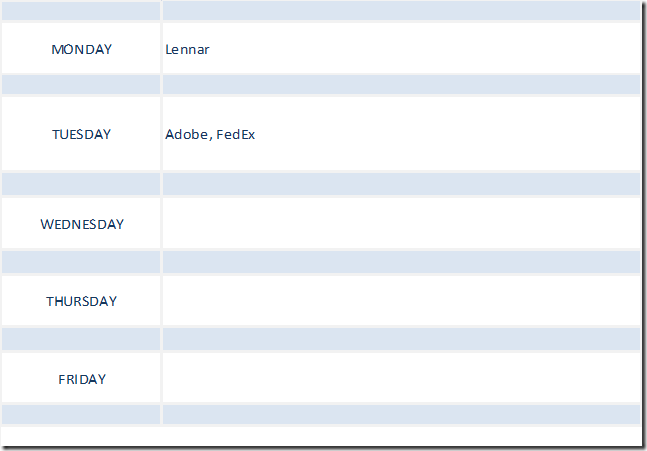
Task: Click the WEDNESDAY day label
Action: coord(82,224)
